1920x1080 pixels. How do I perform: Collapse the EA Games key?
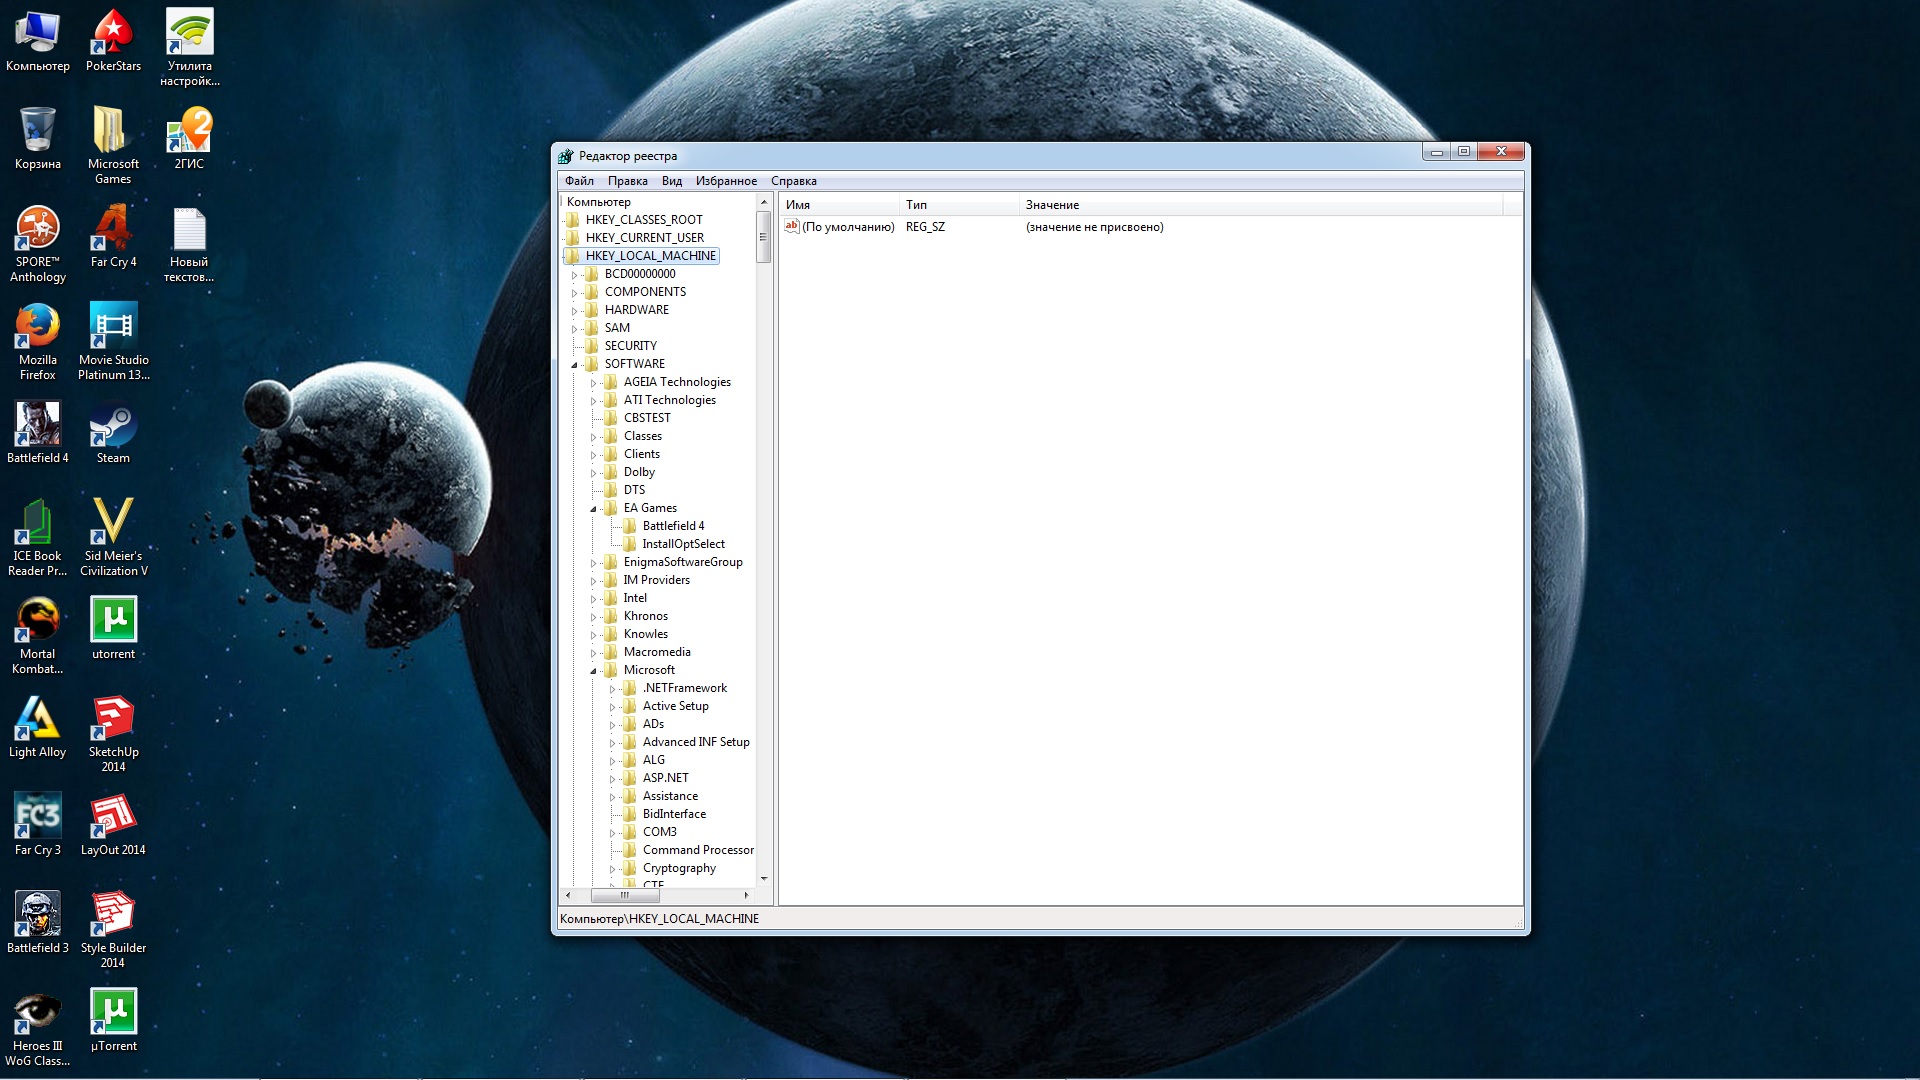tap(594, 509)
